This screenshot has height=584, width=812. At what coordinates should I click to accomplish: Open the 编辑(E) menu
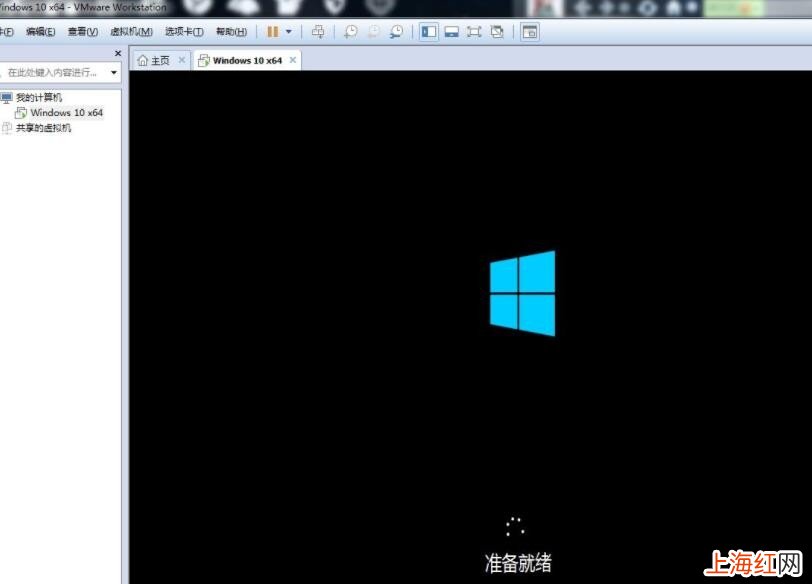pos(40,32)
